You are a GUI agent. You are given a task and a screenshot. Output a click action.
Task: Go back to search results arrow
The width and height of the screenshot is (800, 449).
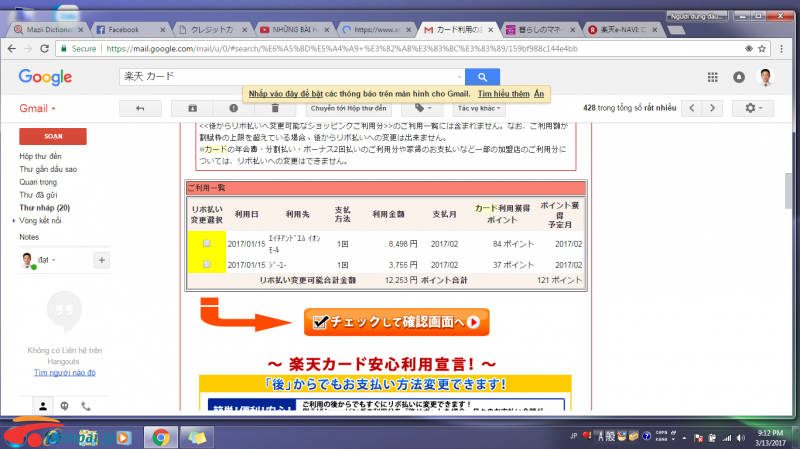140,108
